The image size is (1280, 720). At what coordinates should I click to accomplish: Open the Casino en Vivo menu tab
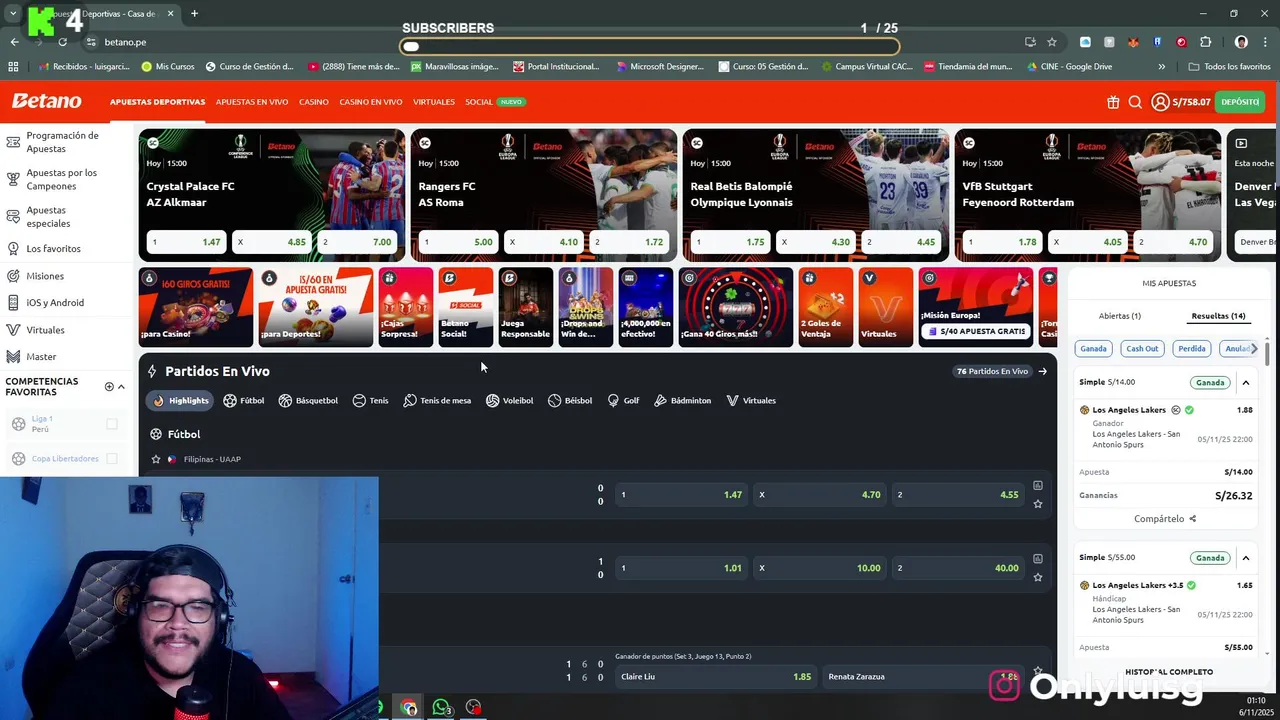click(x=371, y=102)
